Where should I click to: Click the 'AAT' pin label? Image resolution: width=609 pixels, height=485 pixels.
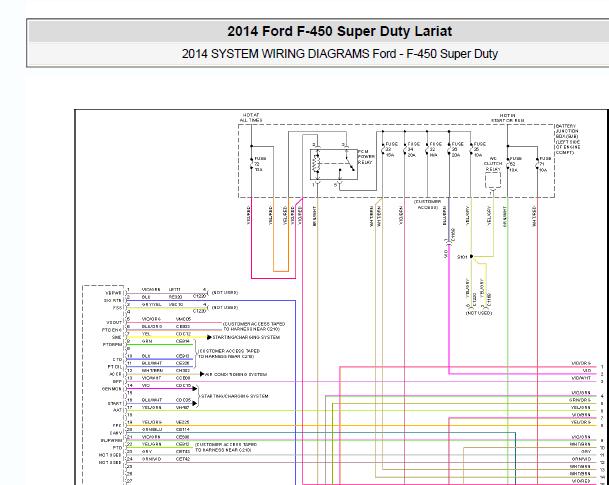tap(117, 410)
